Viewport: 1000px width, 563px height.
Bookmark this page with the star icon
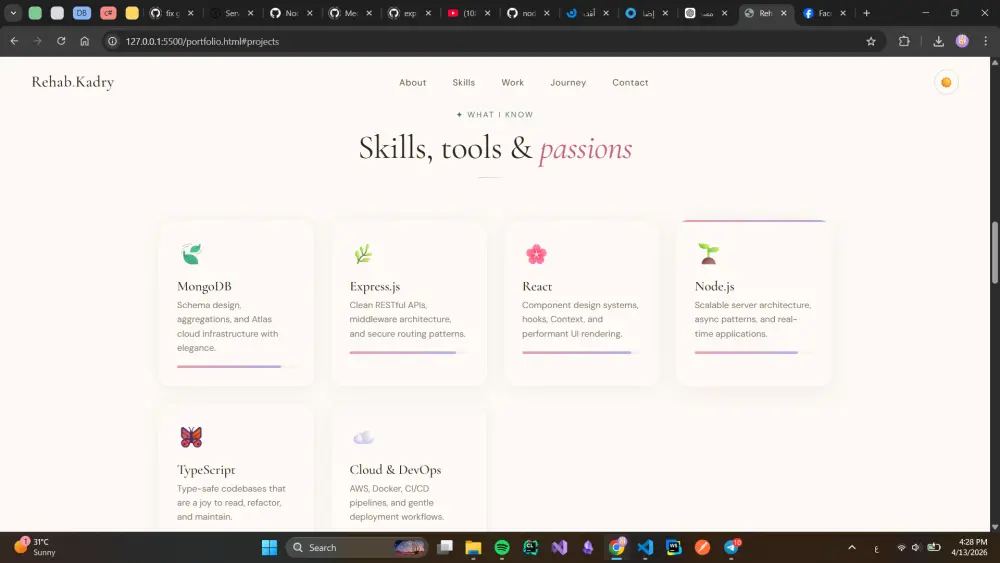coord(871,41)
